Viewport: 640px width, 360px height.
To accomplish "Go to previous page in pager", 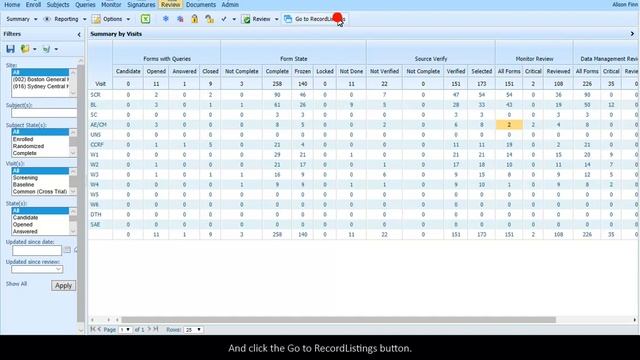I will pos(99,329).
